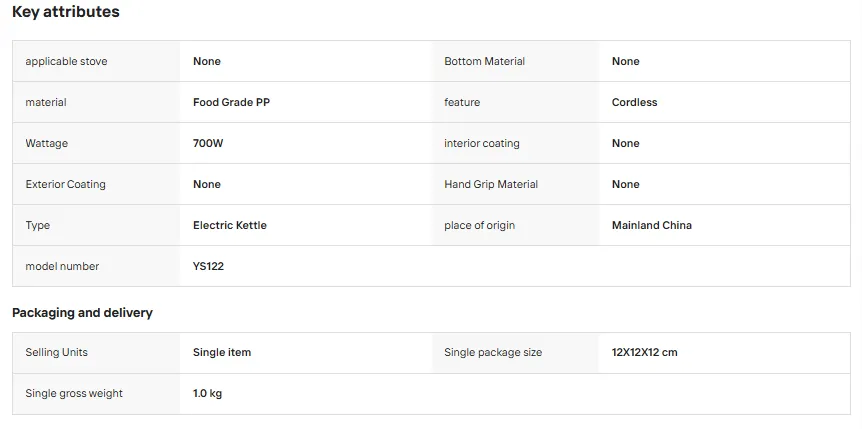Click the Key attributes heading
This screenshot has width=862, height=429.
pyautogui.click(x=66, y=12)
